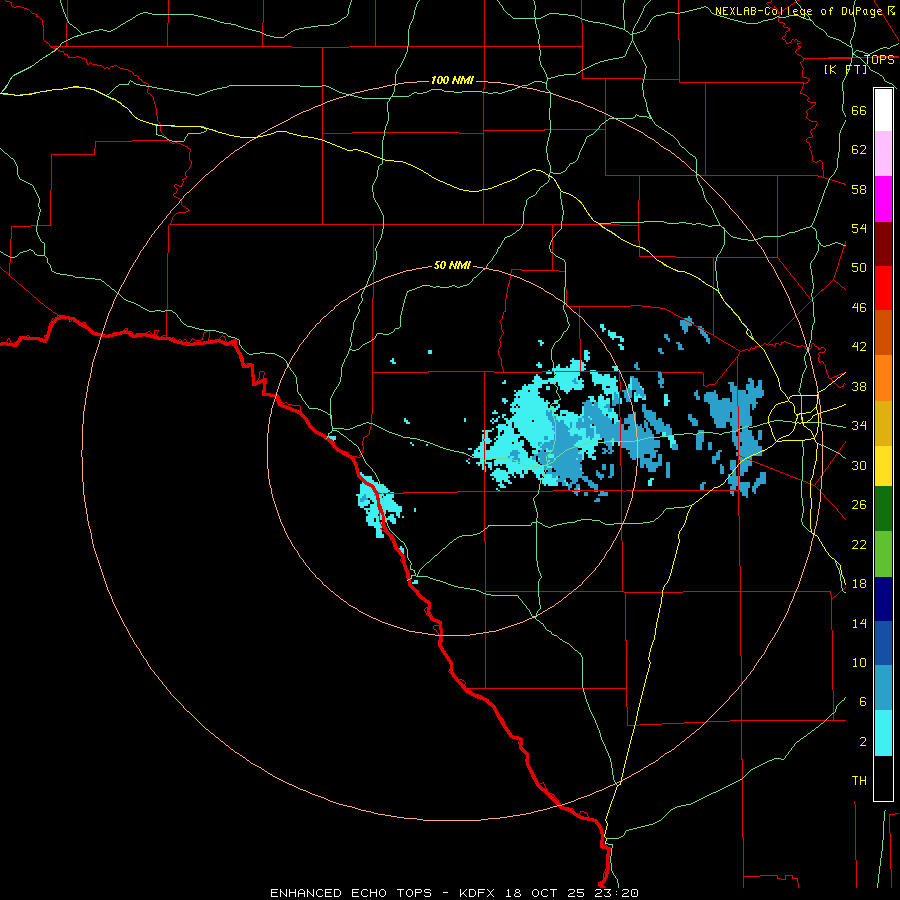This screenshot has width=900, height=900.
Task: Click the NEXLAB-College of DuPage credit text
Action: coord(798,11)
